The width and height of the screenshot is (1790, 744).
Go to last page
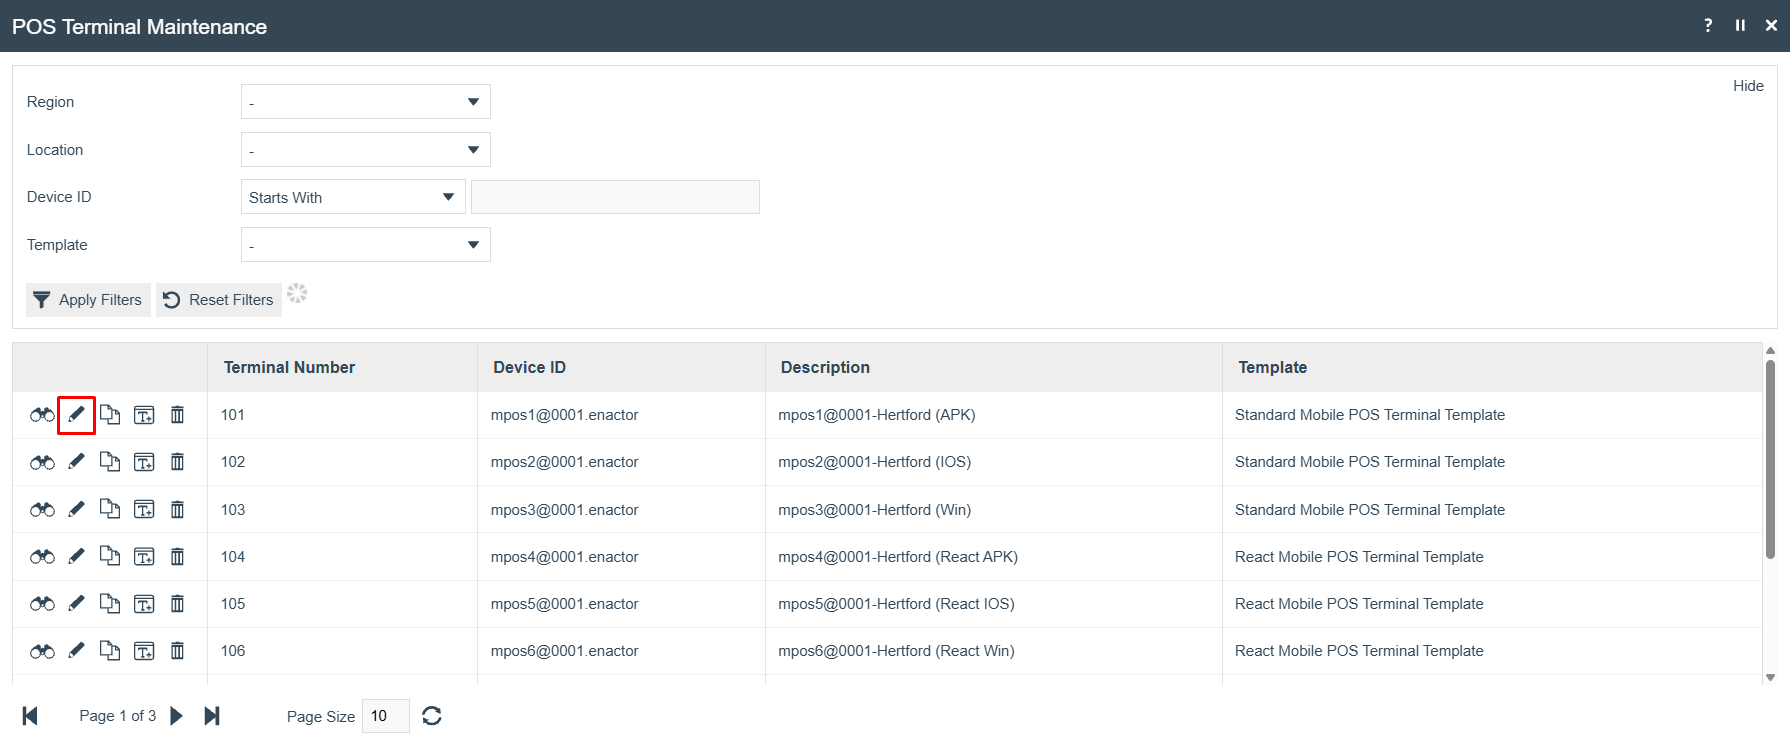pyautogui.click(x=212, y=716)
